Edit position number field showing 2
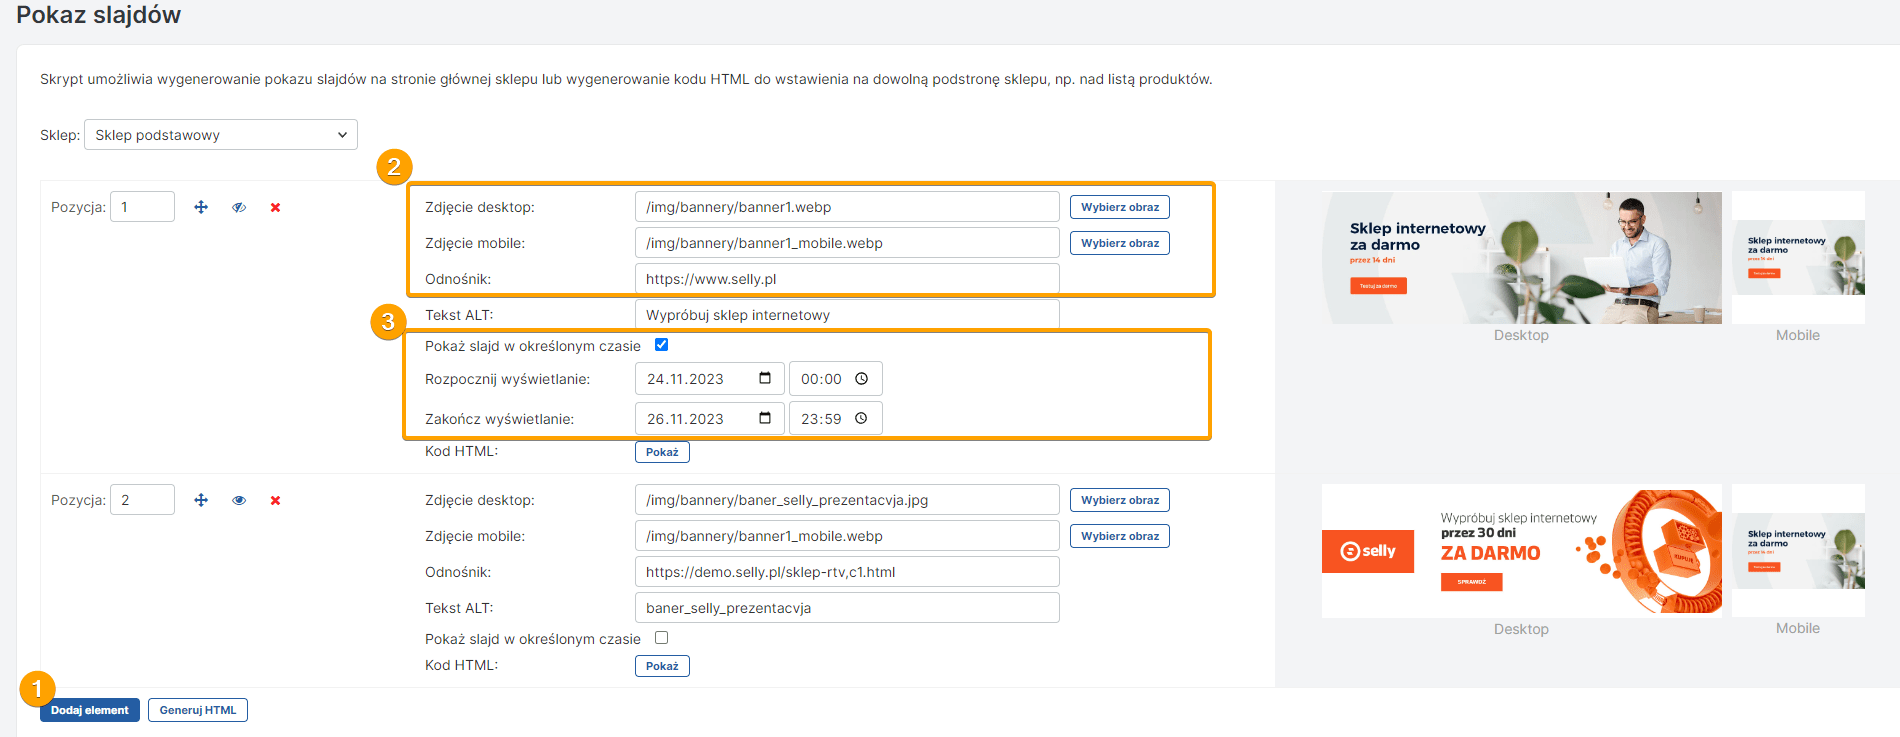Image resolution: width=1900 pixels, height=737 pixels. [142, 500]
